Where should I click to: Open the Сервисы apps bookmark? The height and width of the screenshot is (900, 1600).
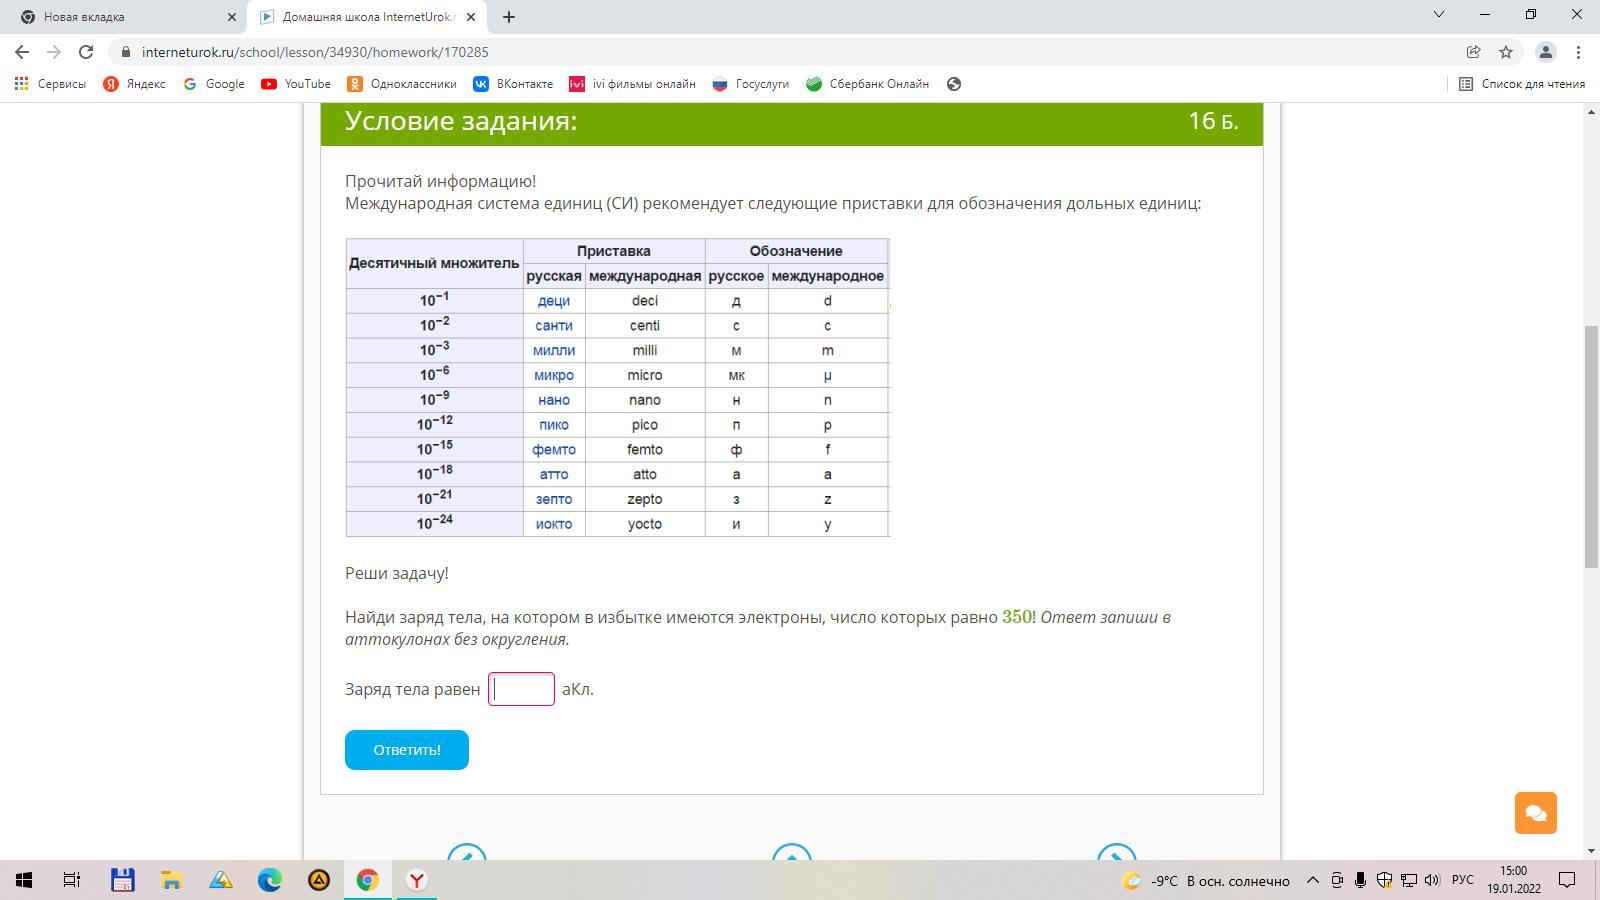point(50,84)
